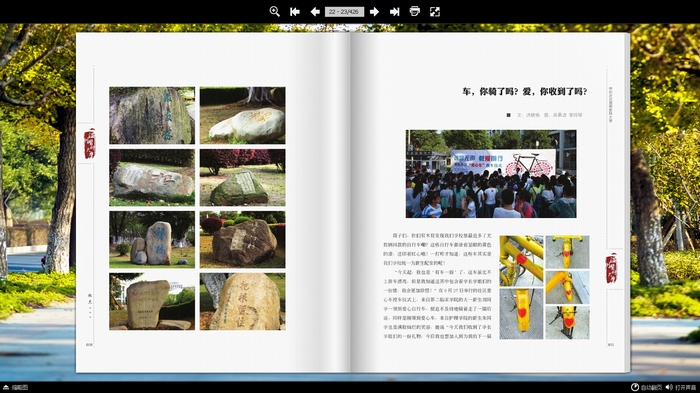Go to the previous page
Screen dimensions: 700x393
click(315, 12)
